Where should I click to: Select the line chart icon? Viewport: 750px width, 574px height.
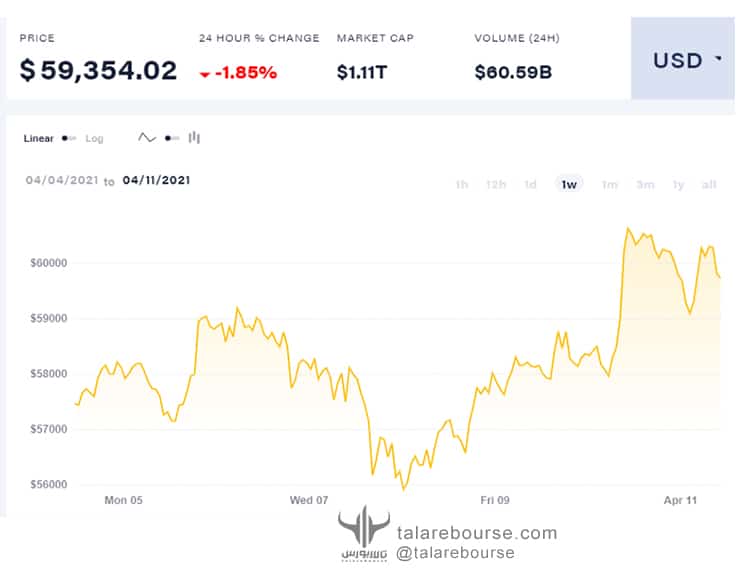[x=147, y=138]
